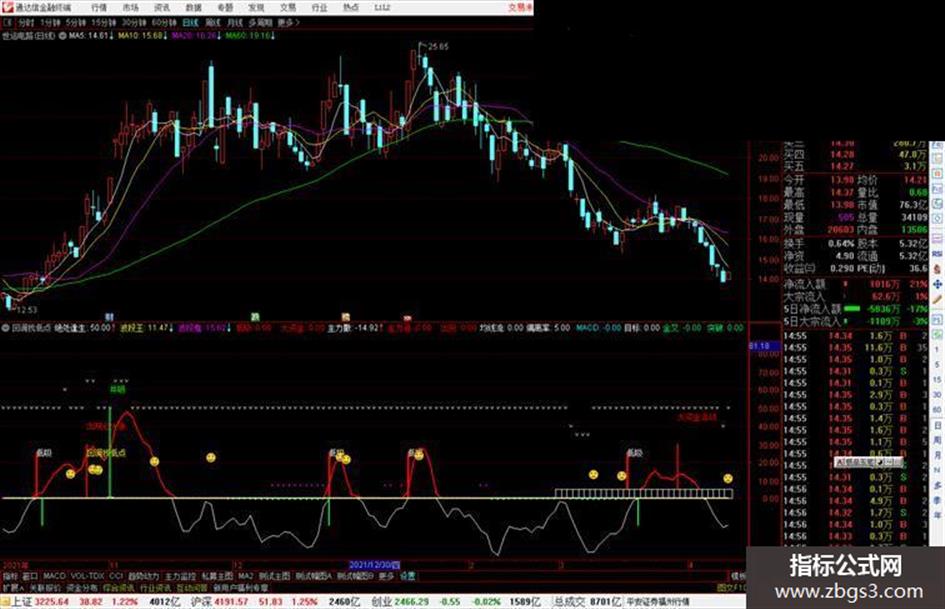Screen dimensions: 945x609
Task: Click the 上证 3225.64 index in status bar
Action: pos(40,602)
